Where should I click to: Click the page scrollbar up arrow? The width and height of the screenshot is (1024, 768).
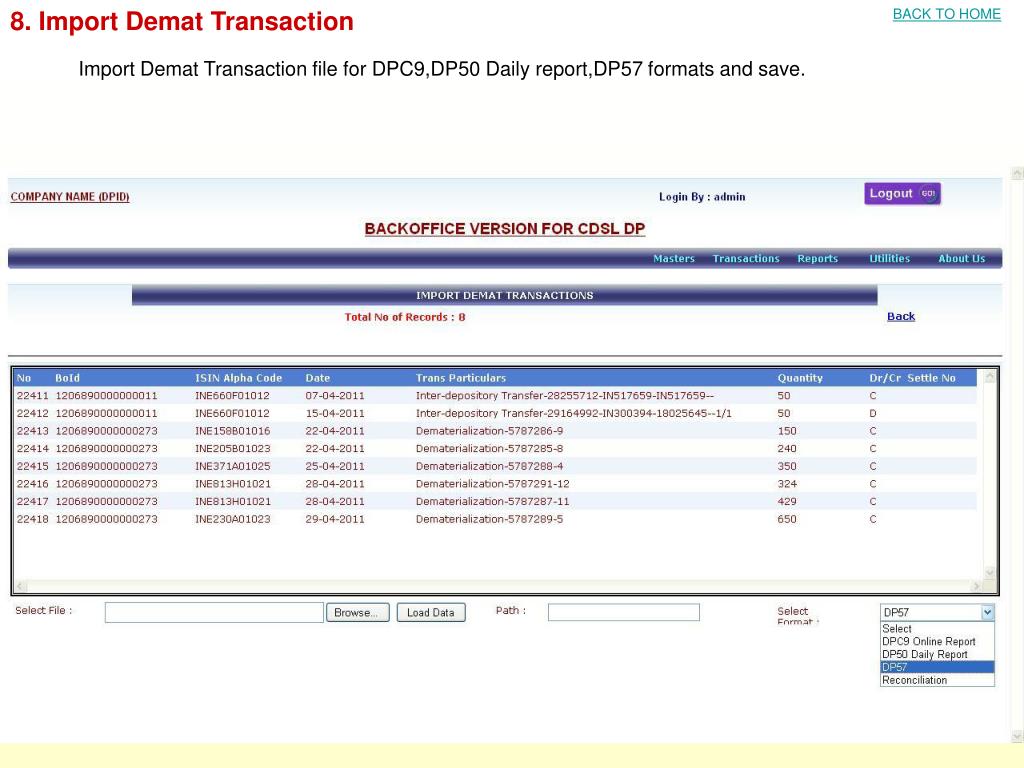point(1017,173)
